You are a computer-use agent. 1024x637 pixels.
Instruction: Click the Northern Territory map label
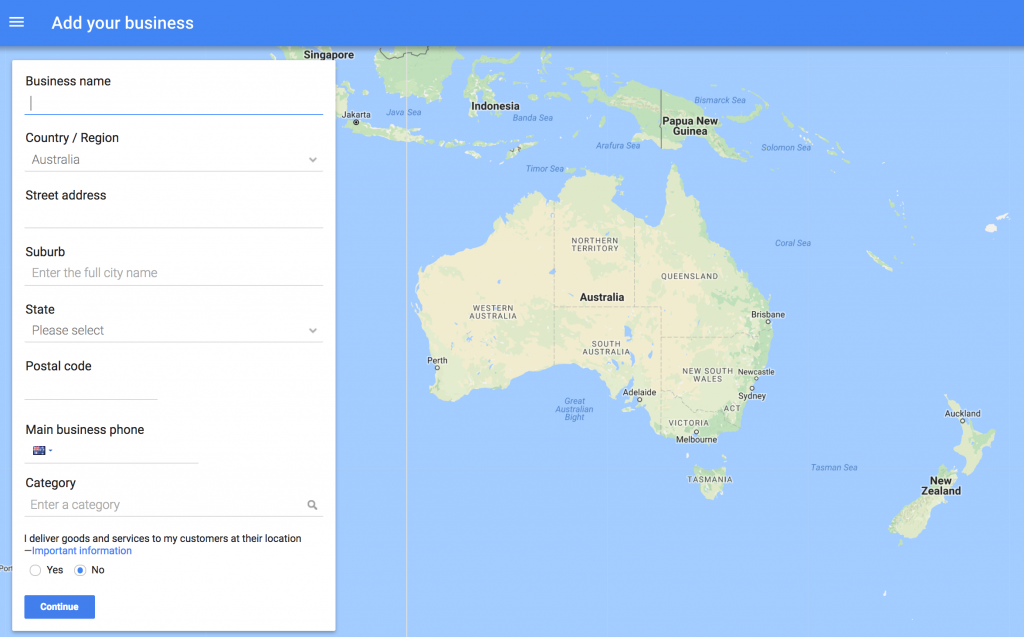(x=595, y=244)
